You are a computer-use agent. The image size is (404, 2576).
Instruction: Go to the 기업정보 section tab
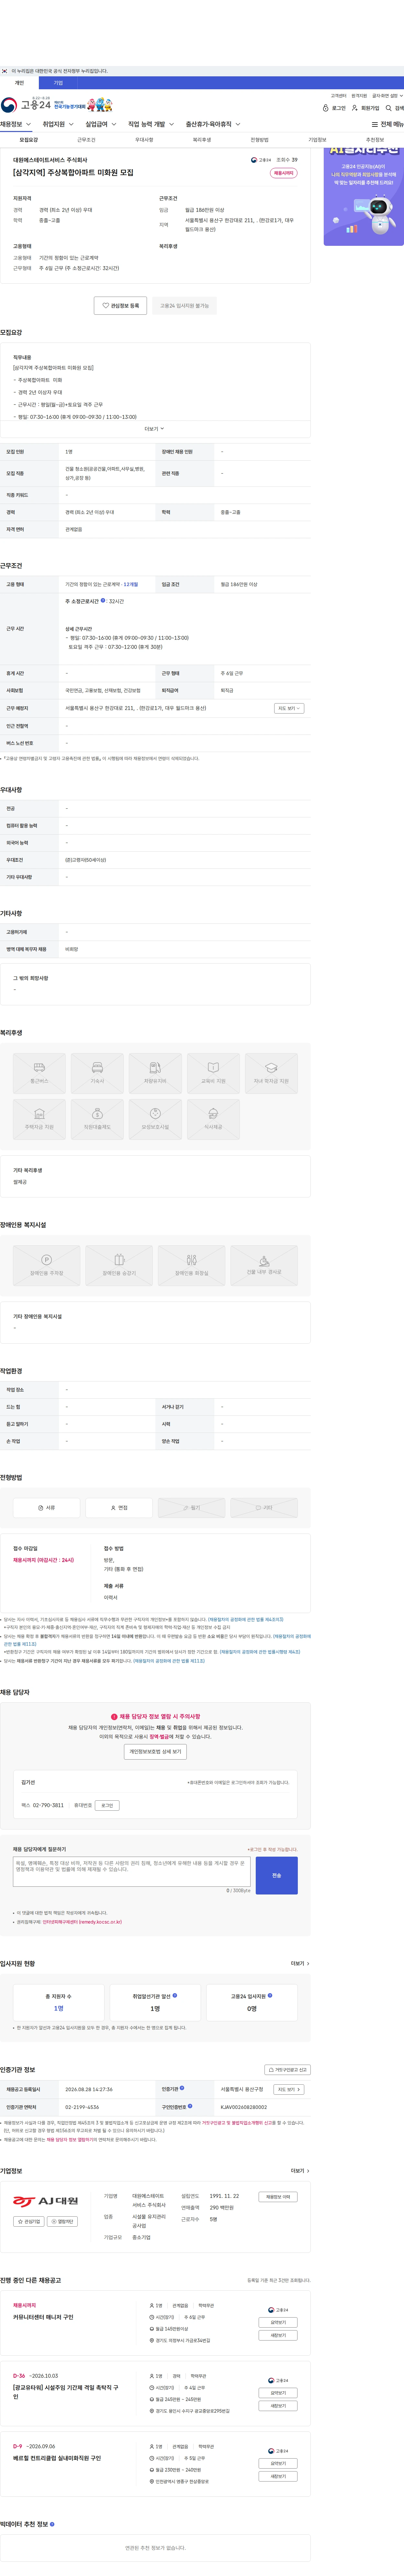[317, 140]
